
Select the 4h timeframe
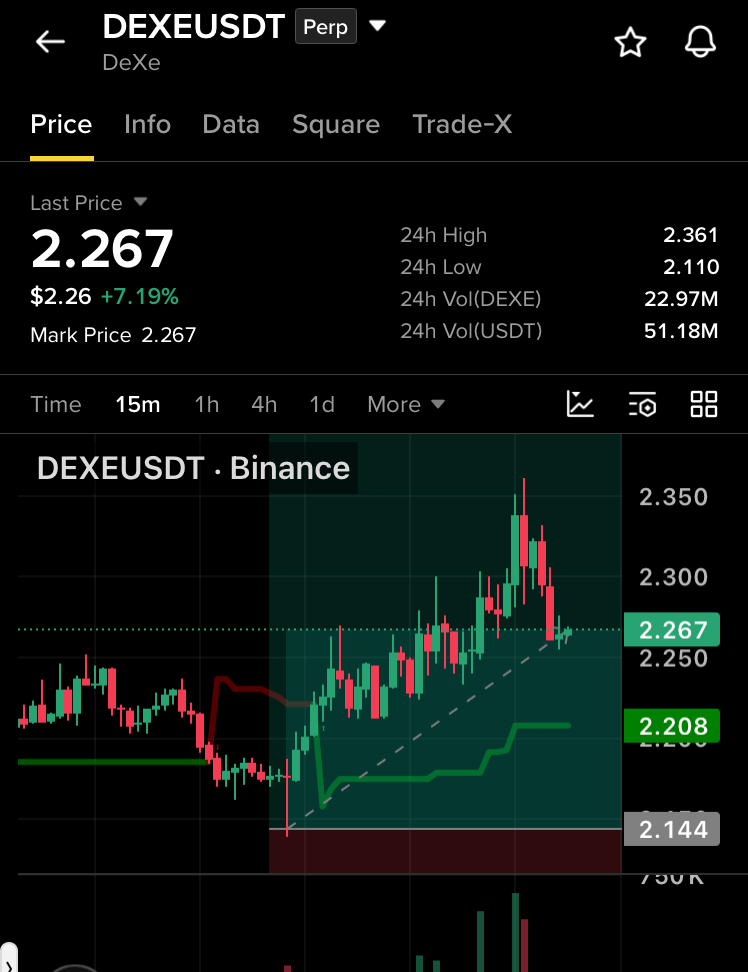(x=264, y=405)
